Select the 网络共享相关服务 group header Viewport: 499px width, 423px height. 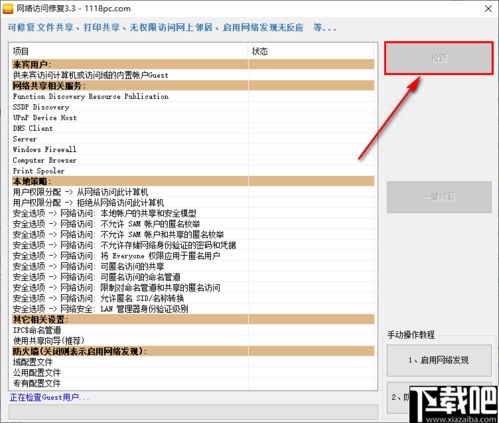[x=193, y=86]
